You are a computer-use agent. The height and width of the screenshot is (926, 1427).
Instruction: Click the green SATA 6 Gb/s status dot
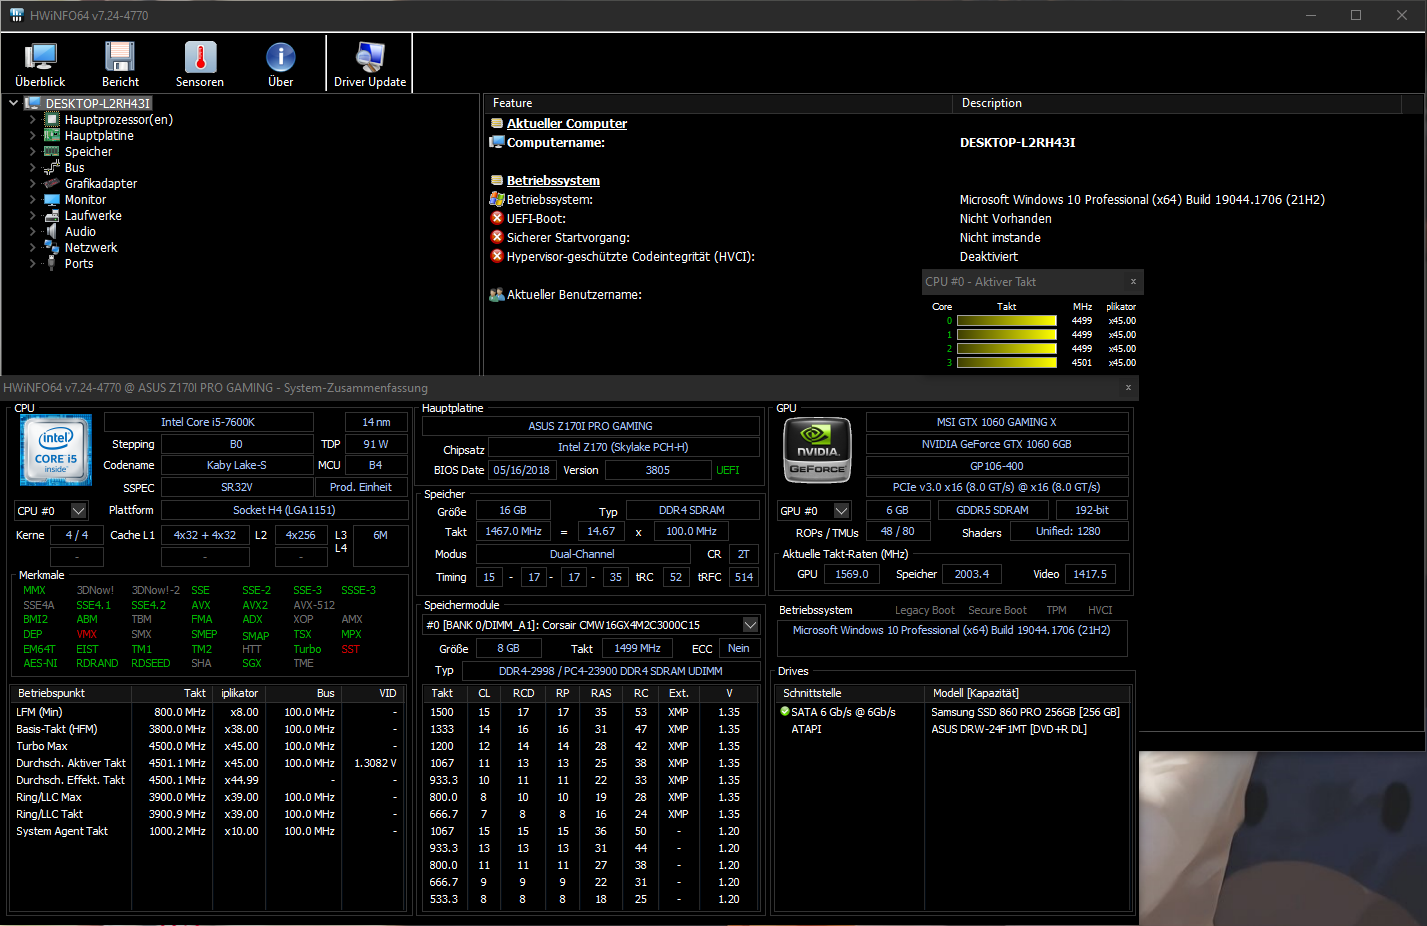tap(785, 712)
